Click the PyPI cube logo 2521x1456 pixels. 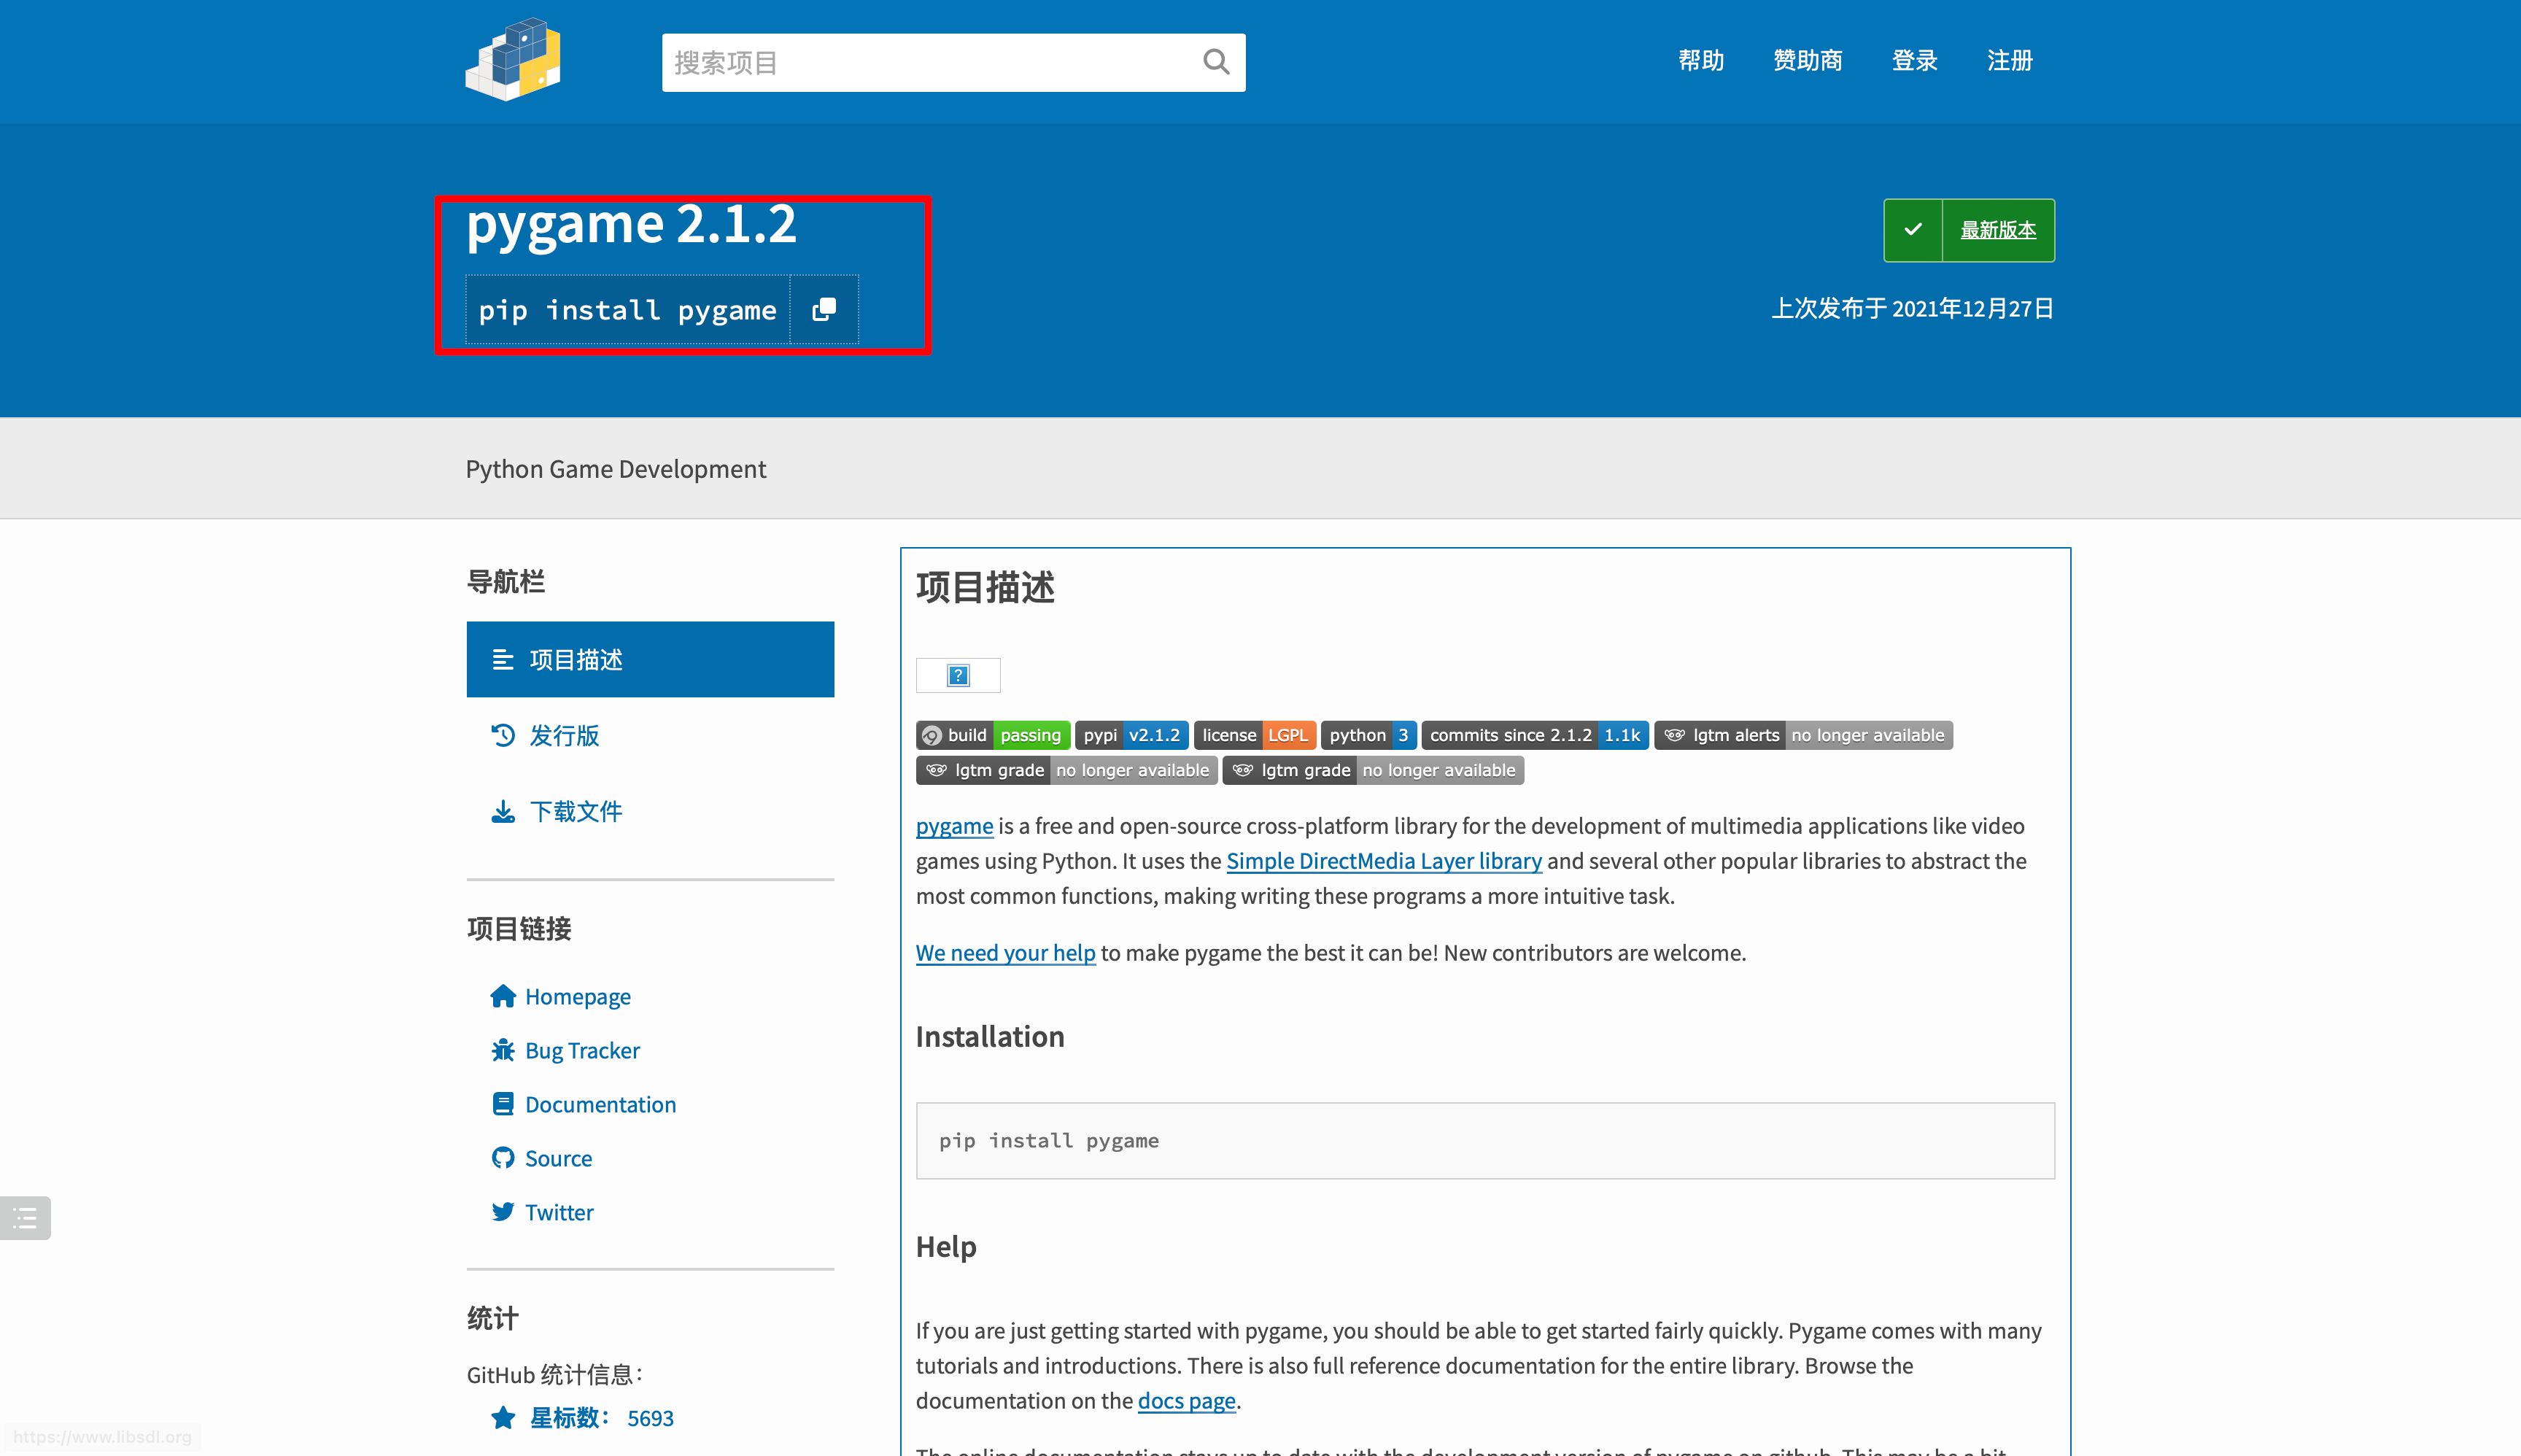click(x=513, y=59)
